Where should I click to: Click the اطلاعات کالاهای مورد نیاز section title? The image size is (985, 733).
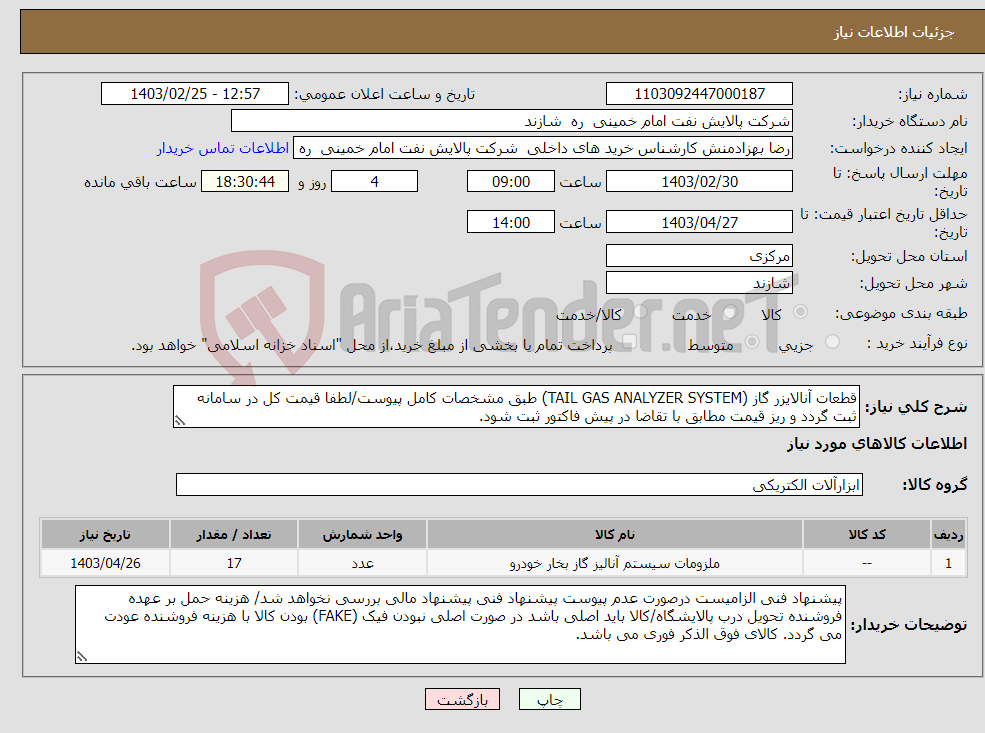pos(877,444)
